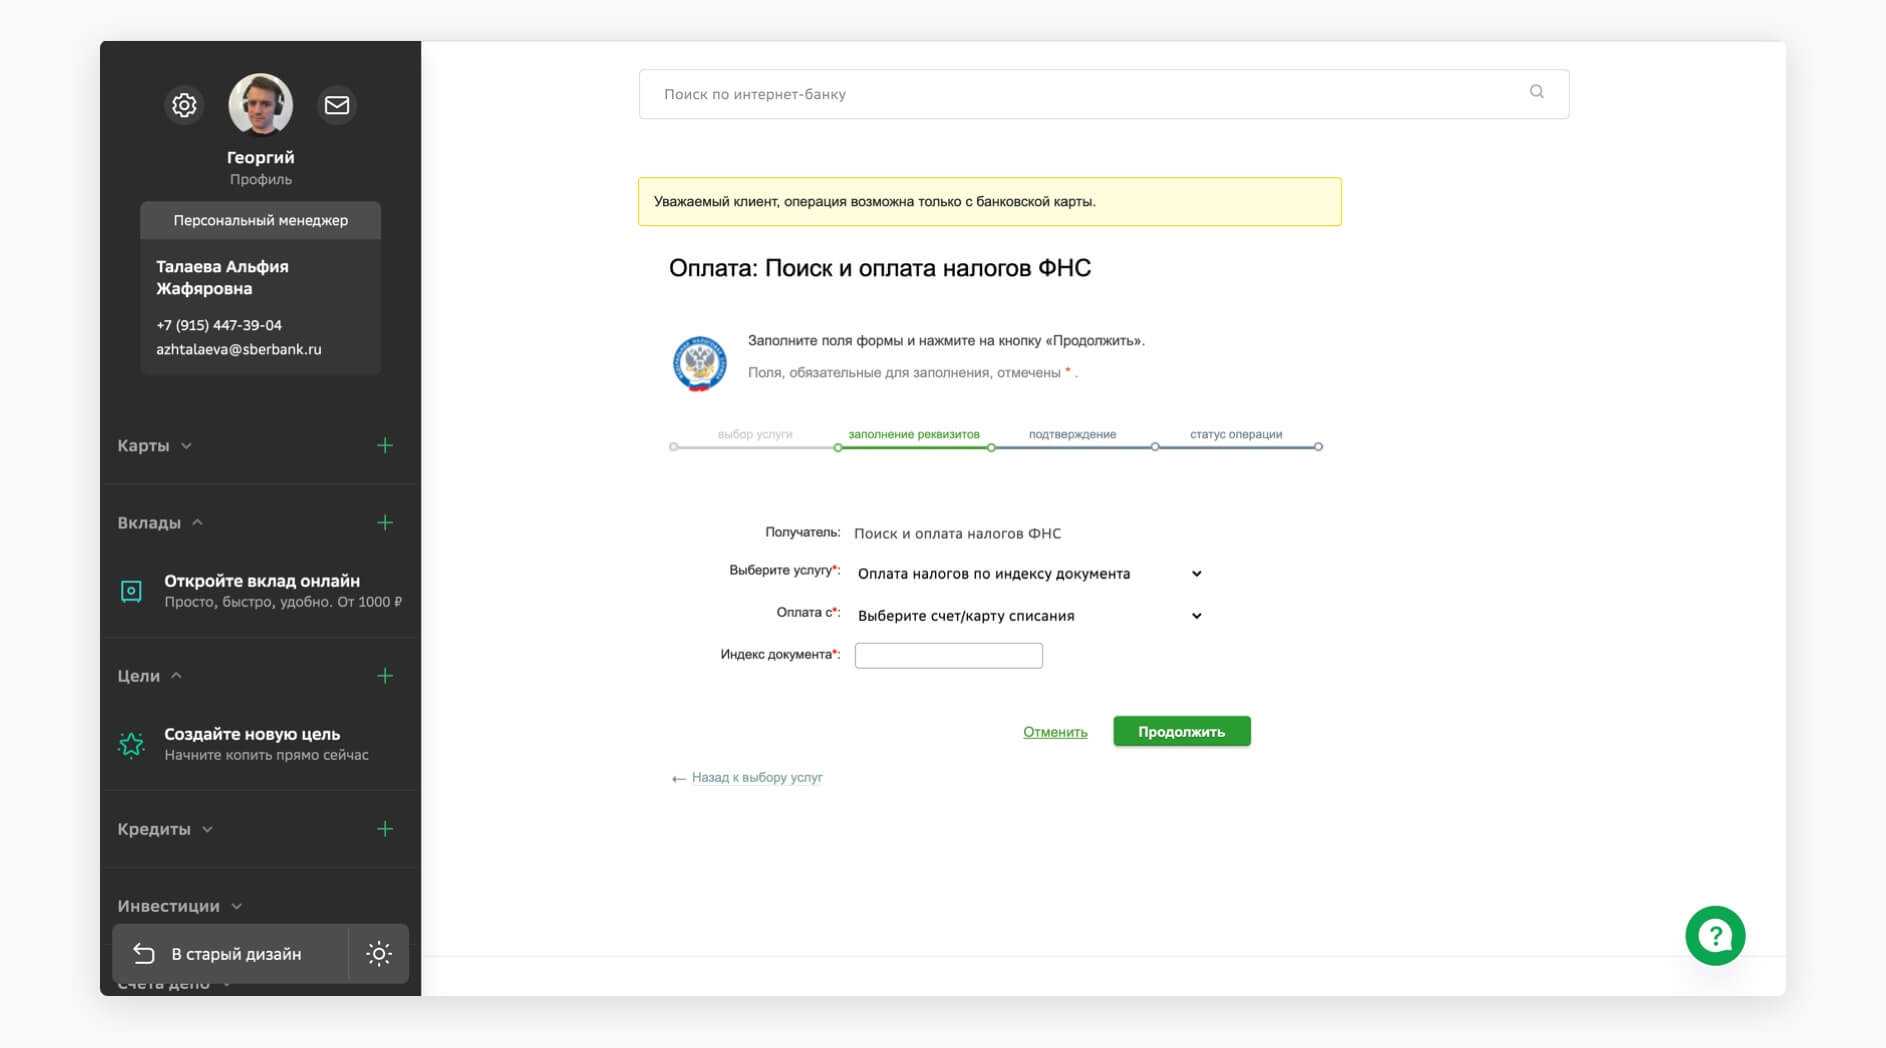Expand the Инвестиции menu section
The height and width of the screenshot is (1048, 1886).
click(180, 906)
